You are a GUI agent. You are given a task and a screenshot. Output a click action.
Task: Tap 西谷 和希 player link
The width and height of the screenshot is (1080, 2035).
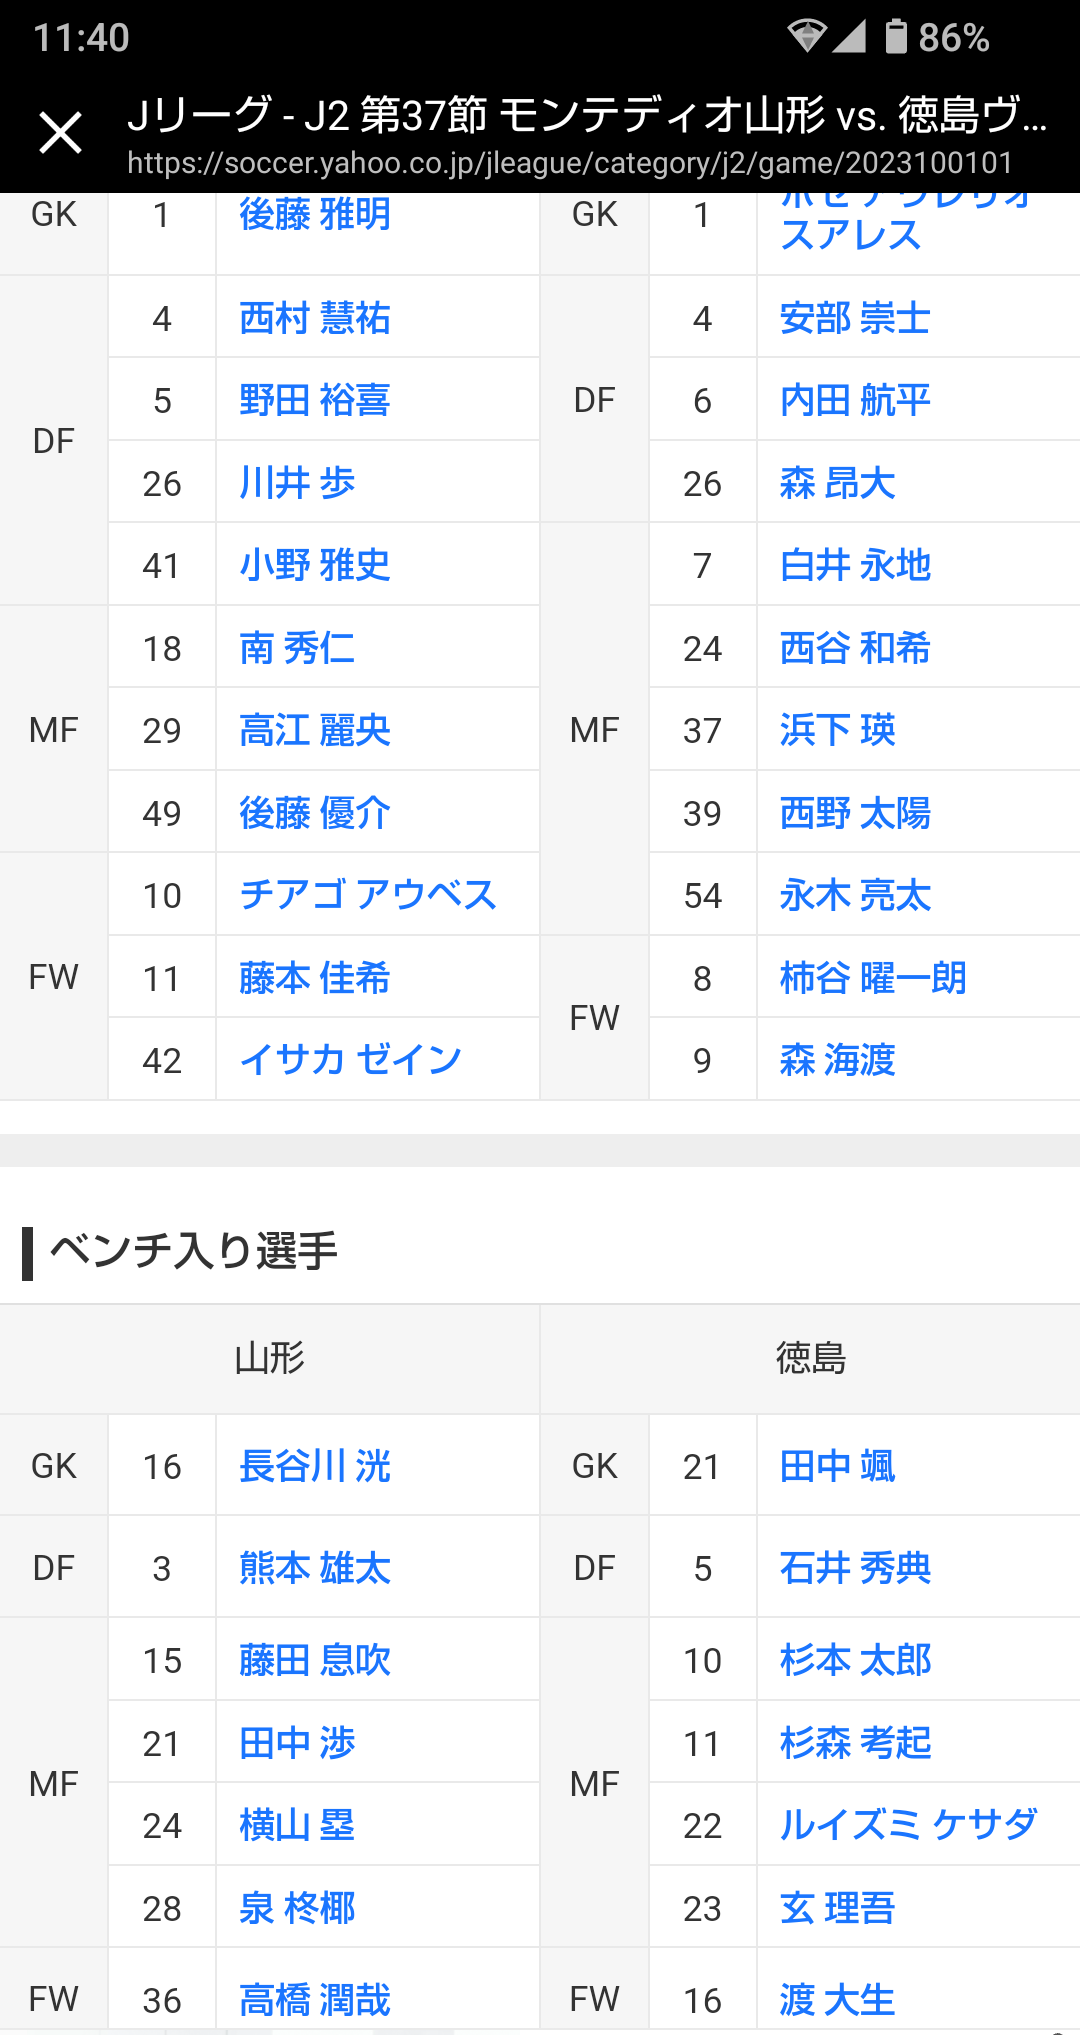[855, 648]
